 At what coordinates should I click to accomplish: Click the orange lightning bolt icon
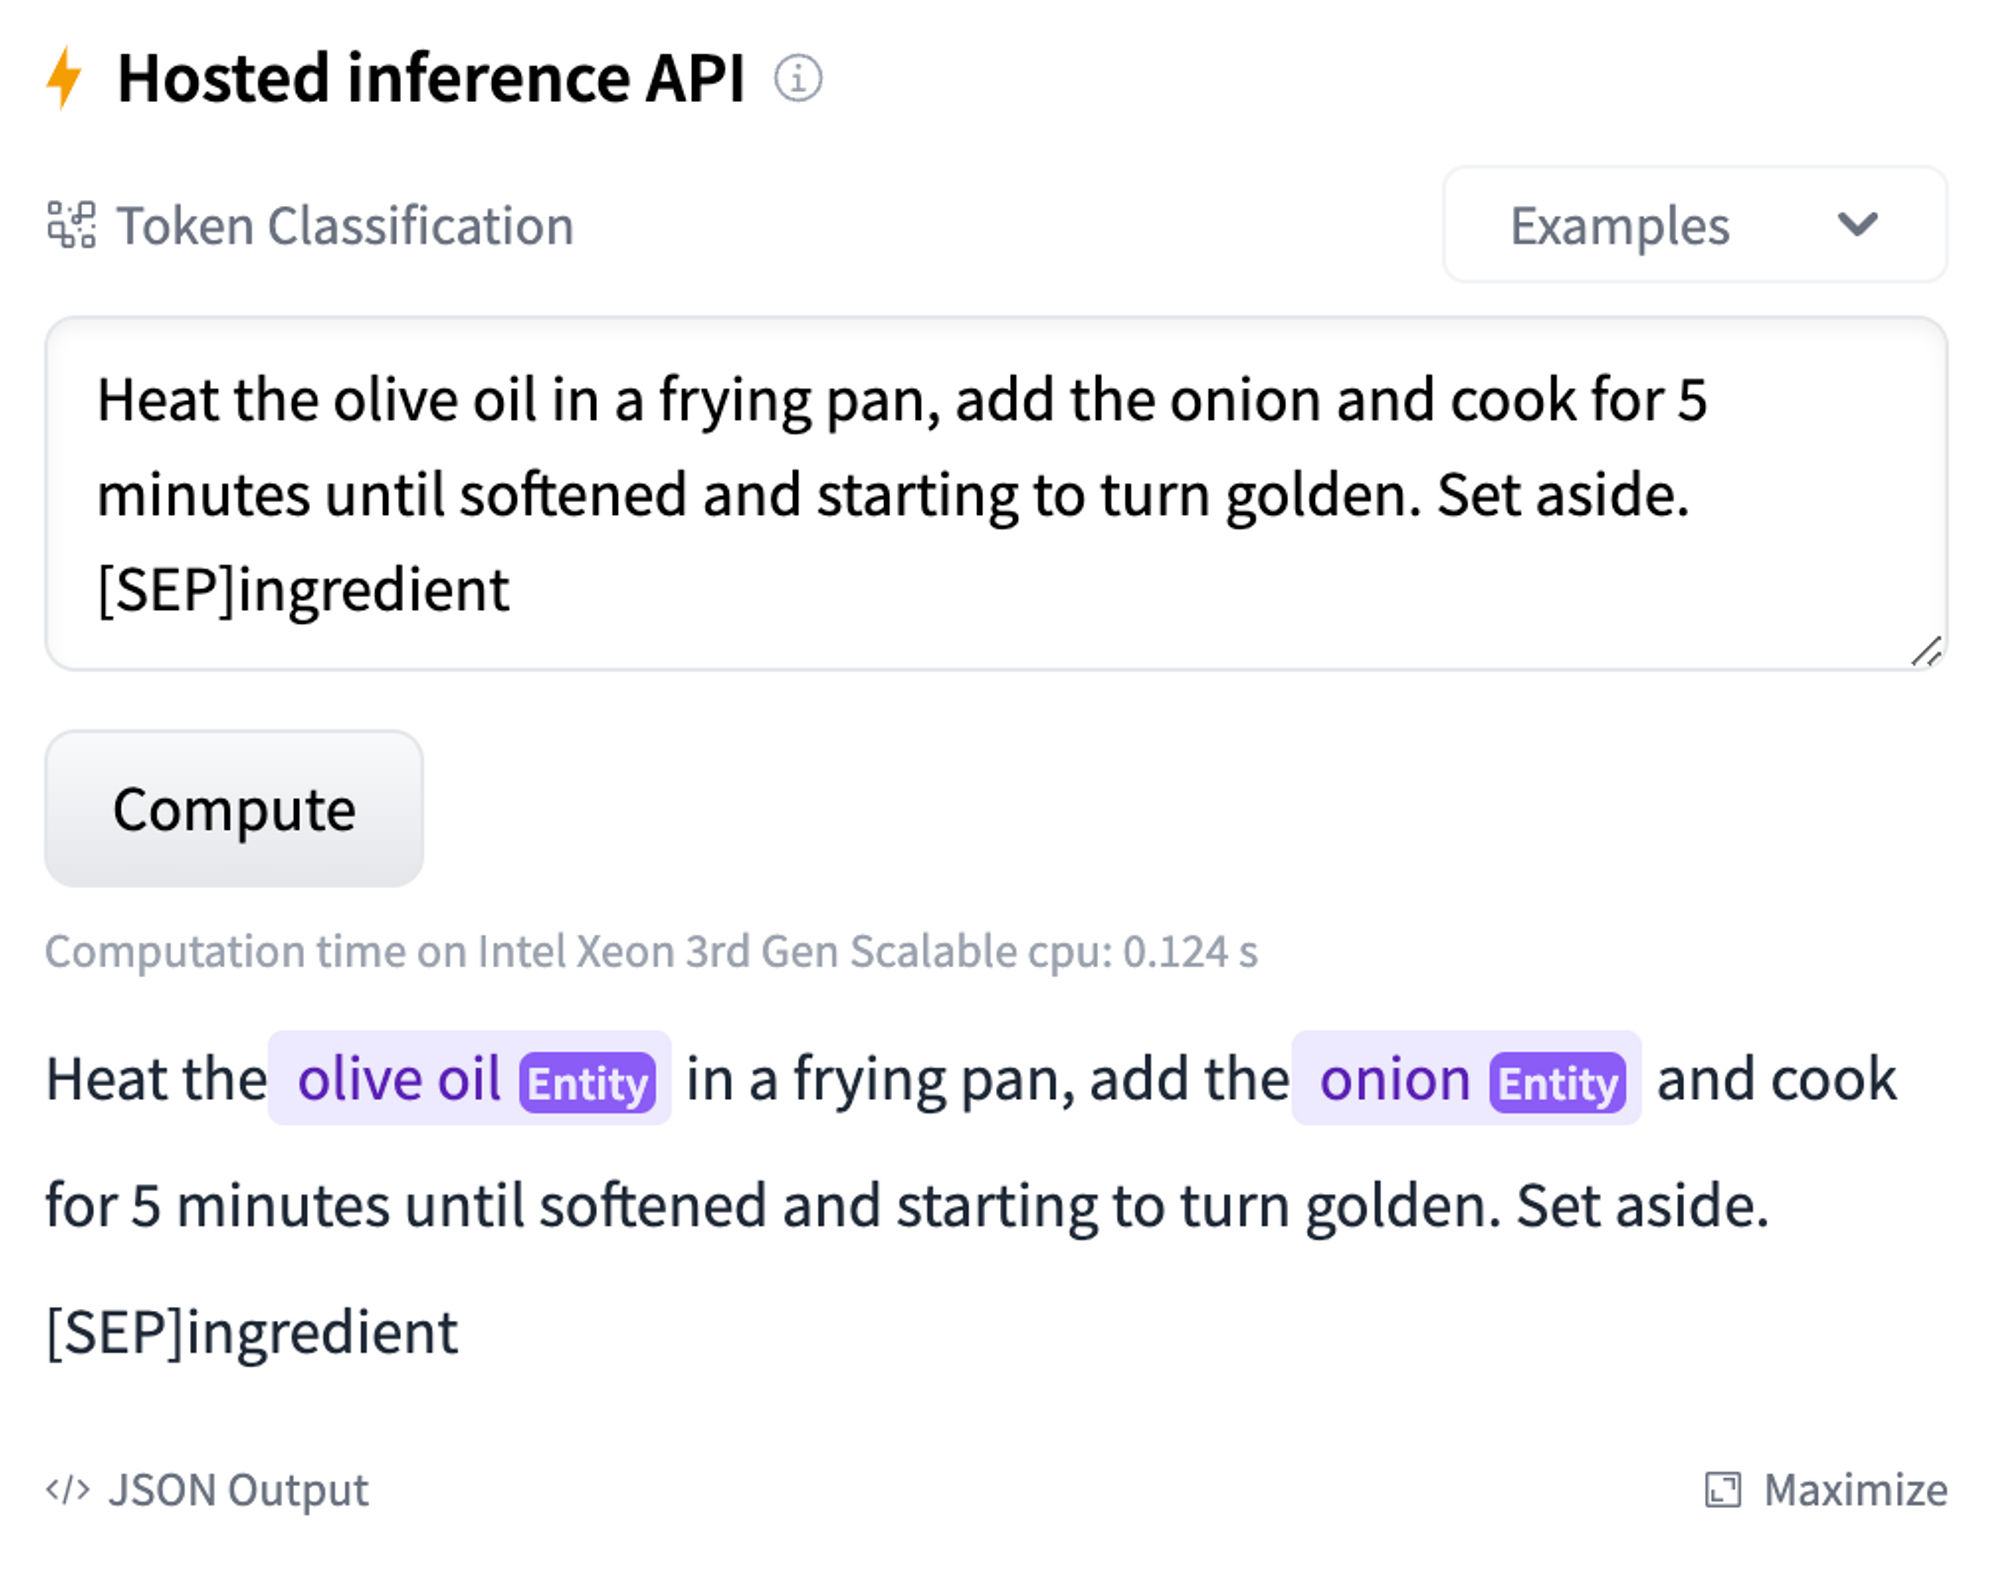click(64, 77)
